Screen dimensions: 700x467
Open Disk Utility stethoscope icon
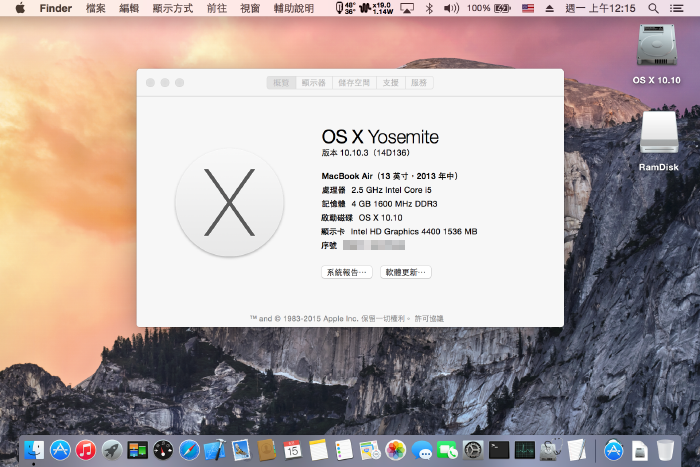point(550,450)
